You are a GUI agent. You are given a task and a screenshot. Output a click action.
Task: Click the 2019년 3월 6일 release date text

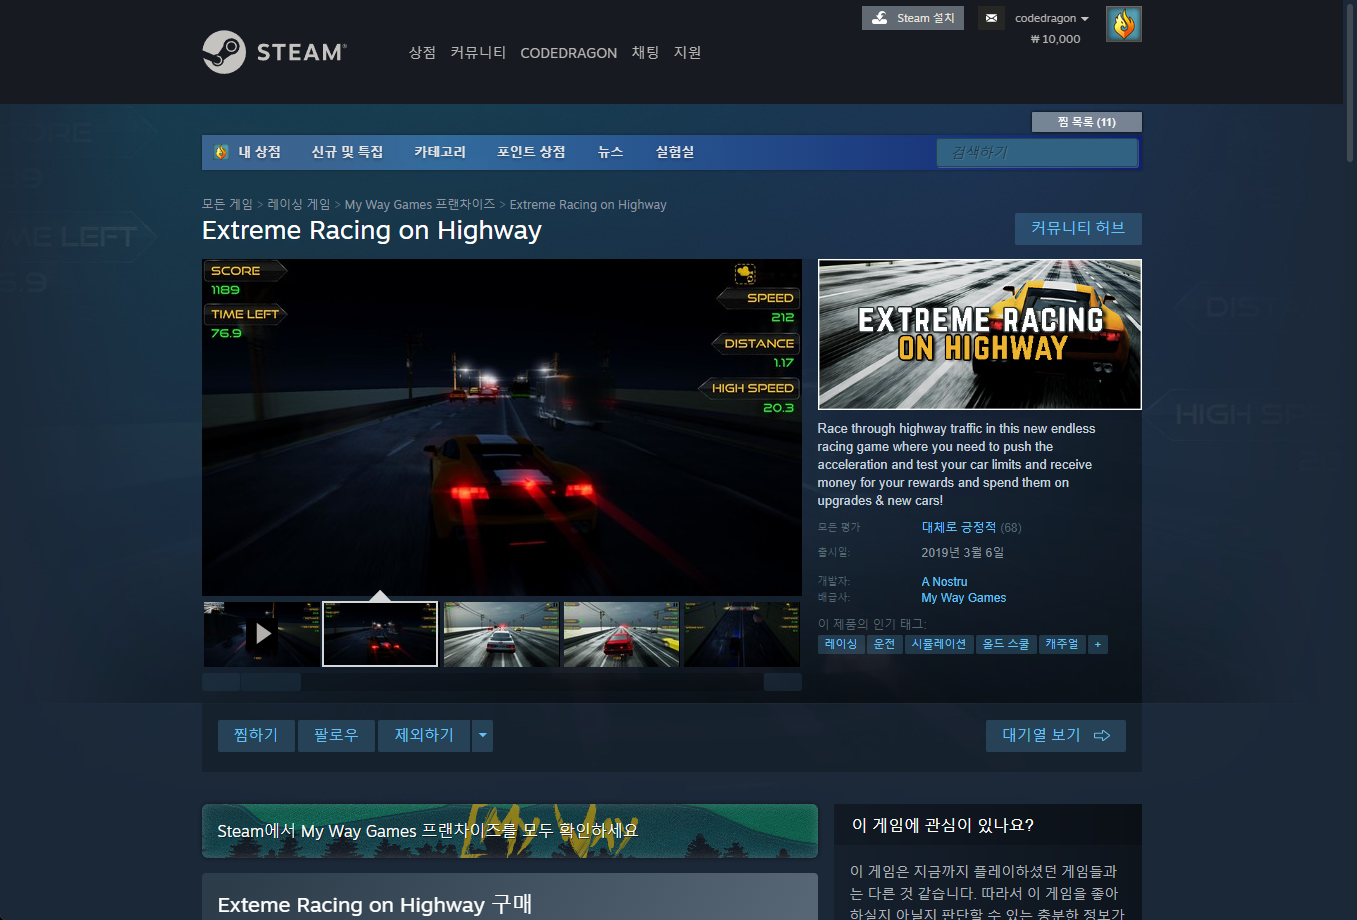point(962,552)
